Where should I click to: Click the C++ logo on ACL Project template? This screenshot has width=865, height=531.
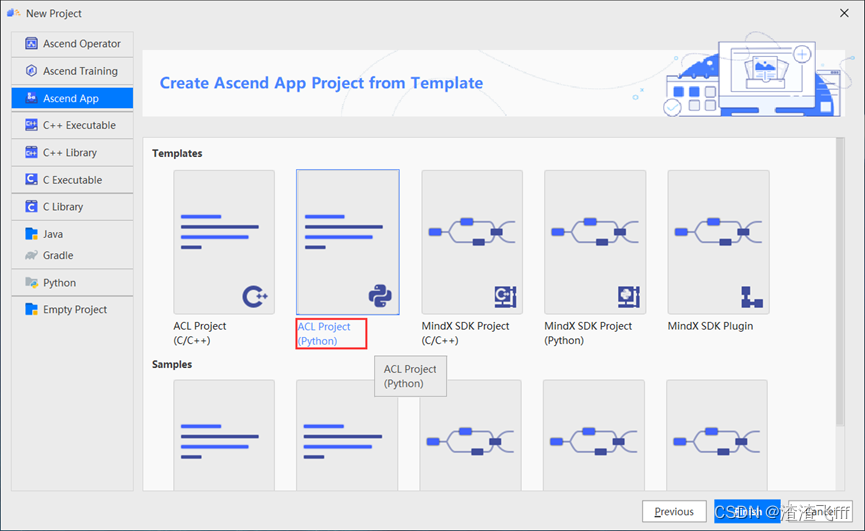click(255, 296)
